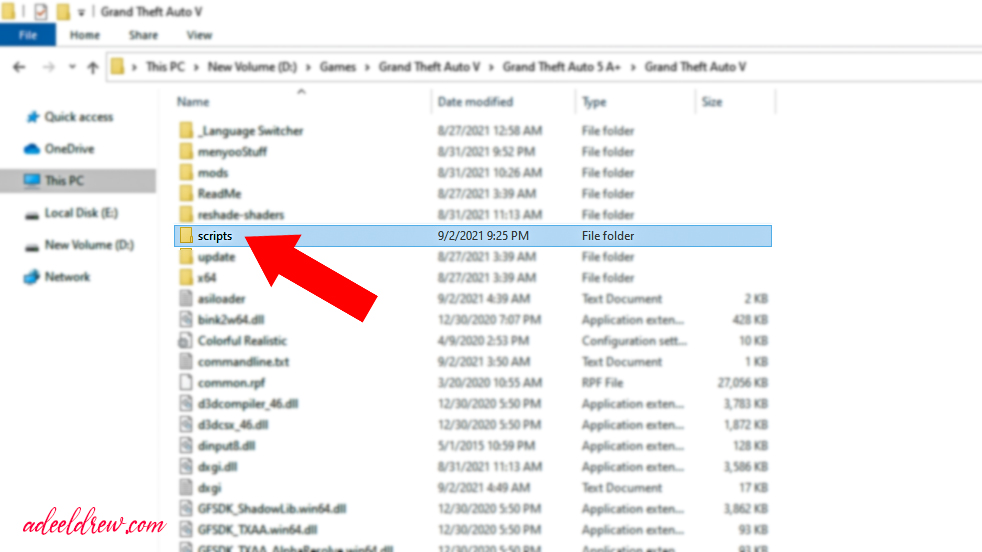
Task: Go up one folder level
Action: click(93, 67)
